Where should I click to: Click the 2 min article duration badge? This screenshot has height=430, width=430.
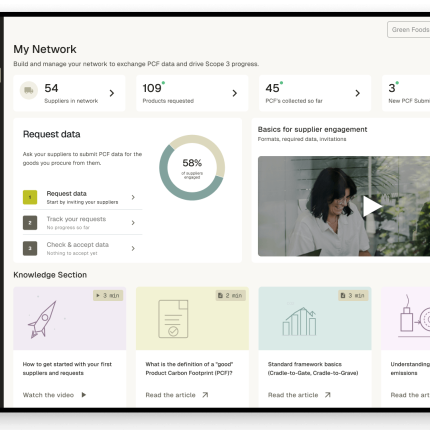[231, 295]
